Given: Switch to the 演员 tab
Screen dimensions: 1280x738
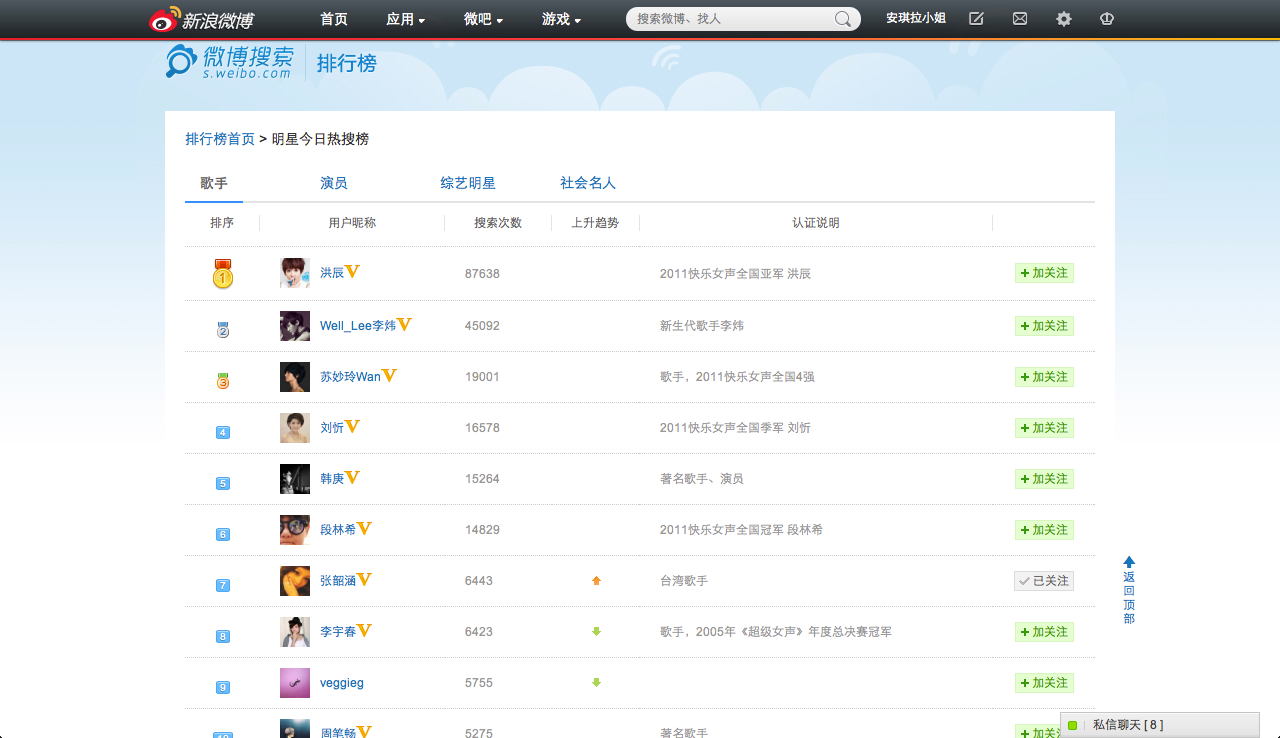Looking at the screenshot, I should tap(334, 183).
